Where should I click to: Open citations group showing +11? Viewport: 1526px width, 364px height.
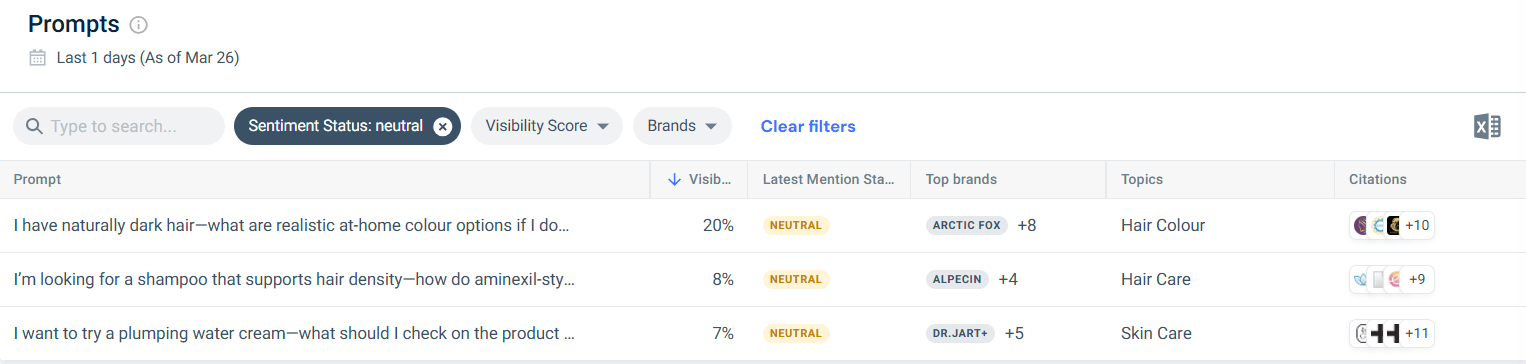[1392, 334]
